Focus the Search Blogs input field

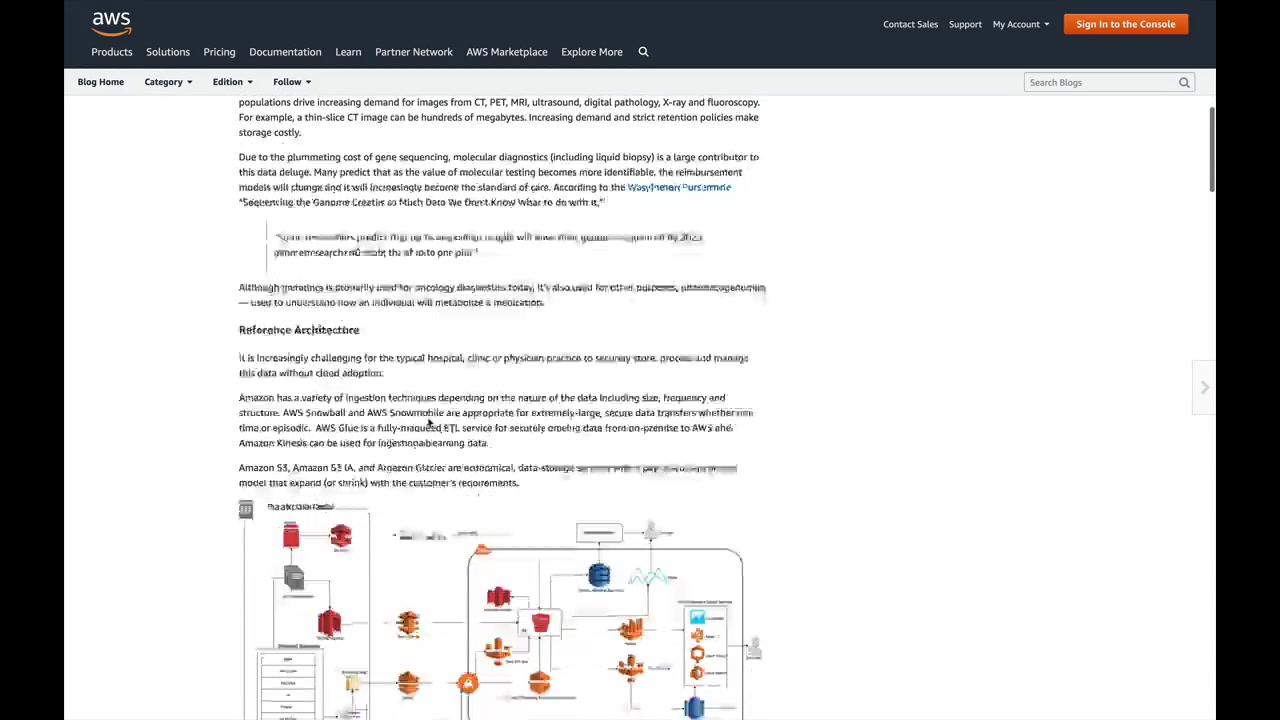[1100, 83]
